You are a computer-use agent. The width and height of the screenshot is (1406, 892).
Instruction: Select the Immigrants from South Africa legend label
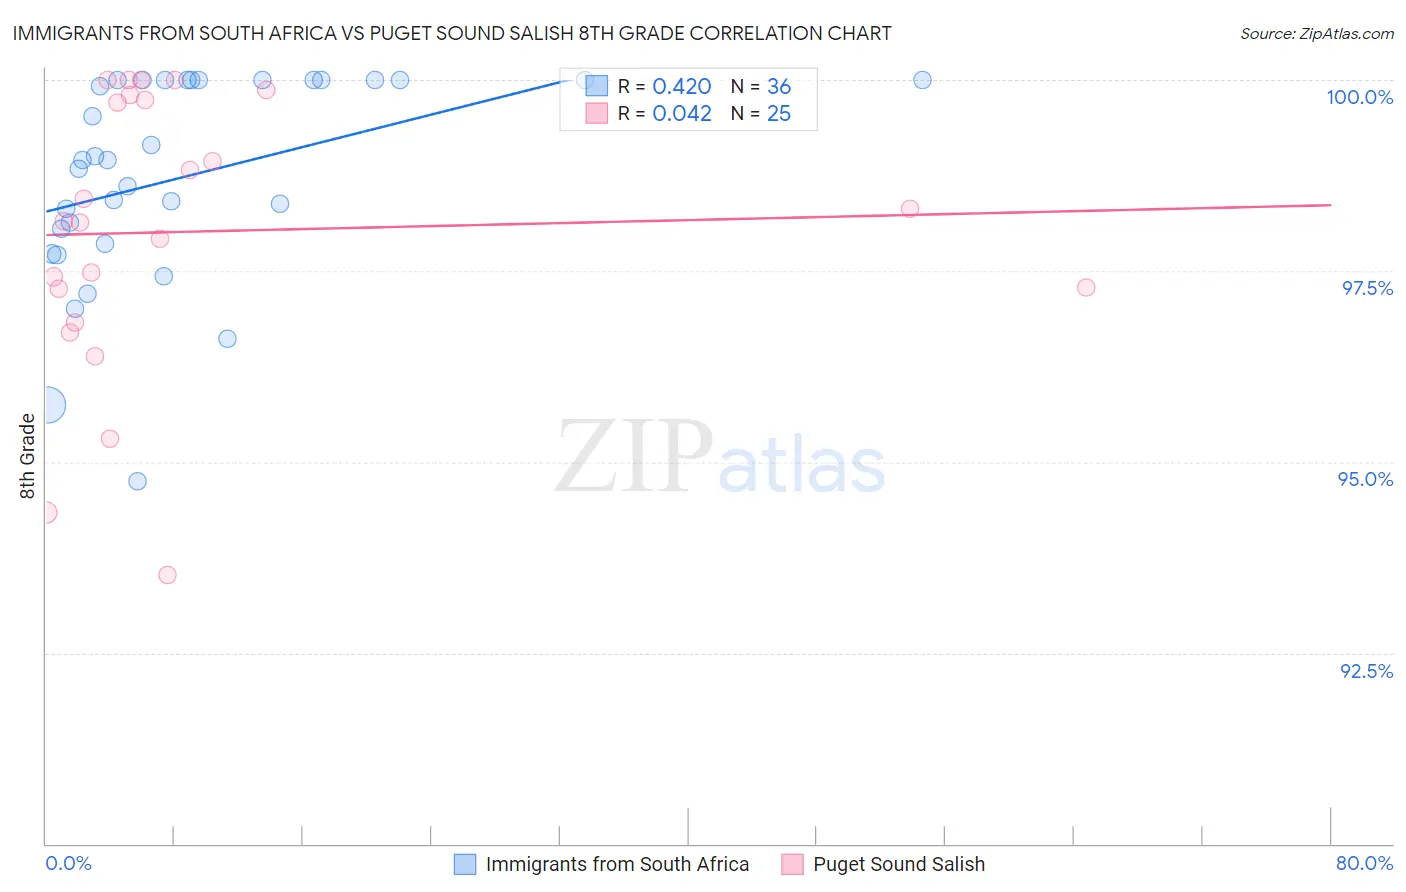point(617,864)
